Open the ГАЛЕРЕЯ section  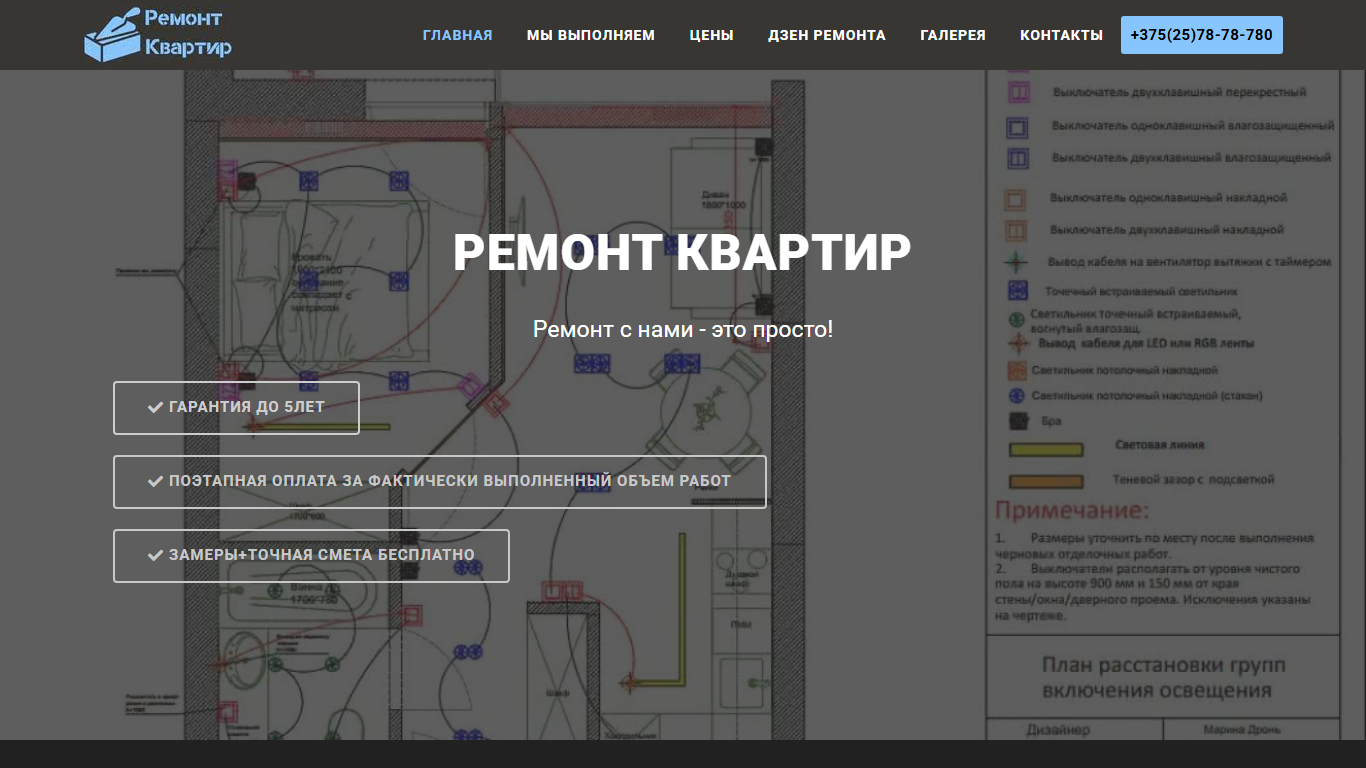[x=953, y=35]
